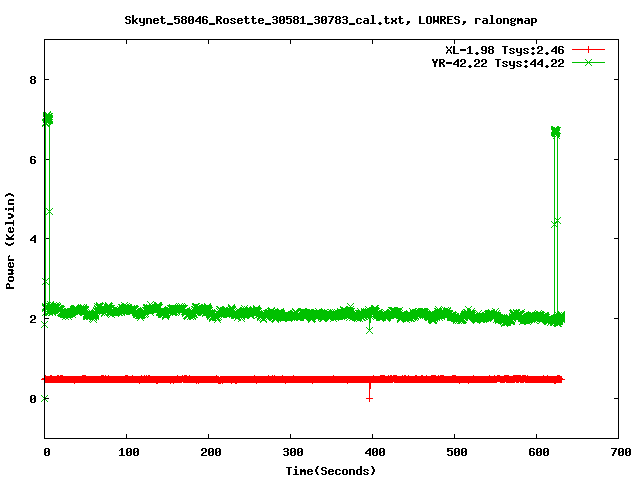Click the x-axis tick label 300
Image resolution: width=640 pixels, height=480 pixels.
[293, 452]
